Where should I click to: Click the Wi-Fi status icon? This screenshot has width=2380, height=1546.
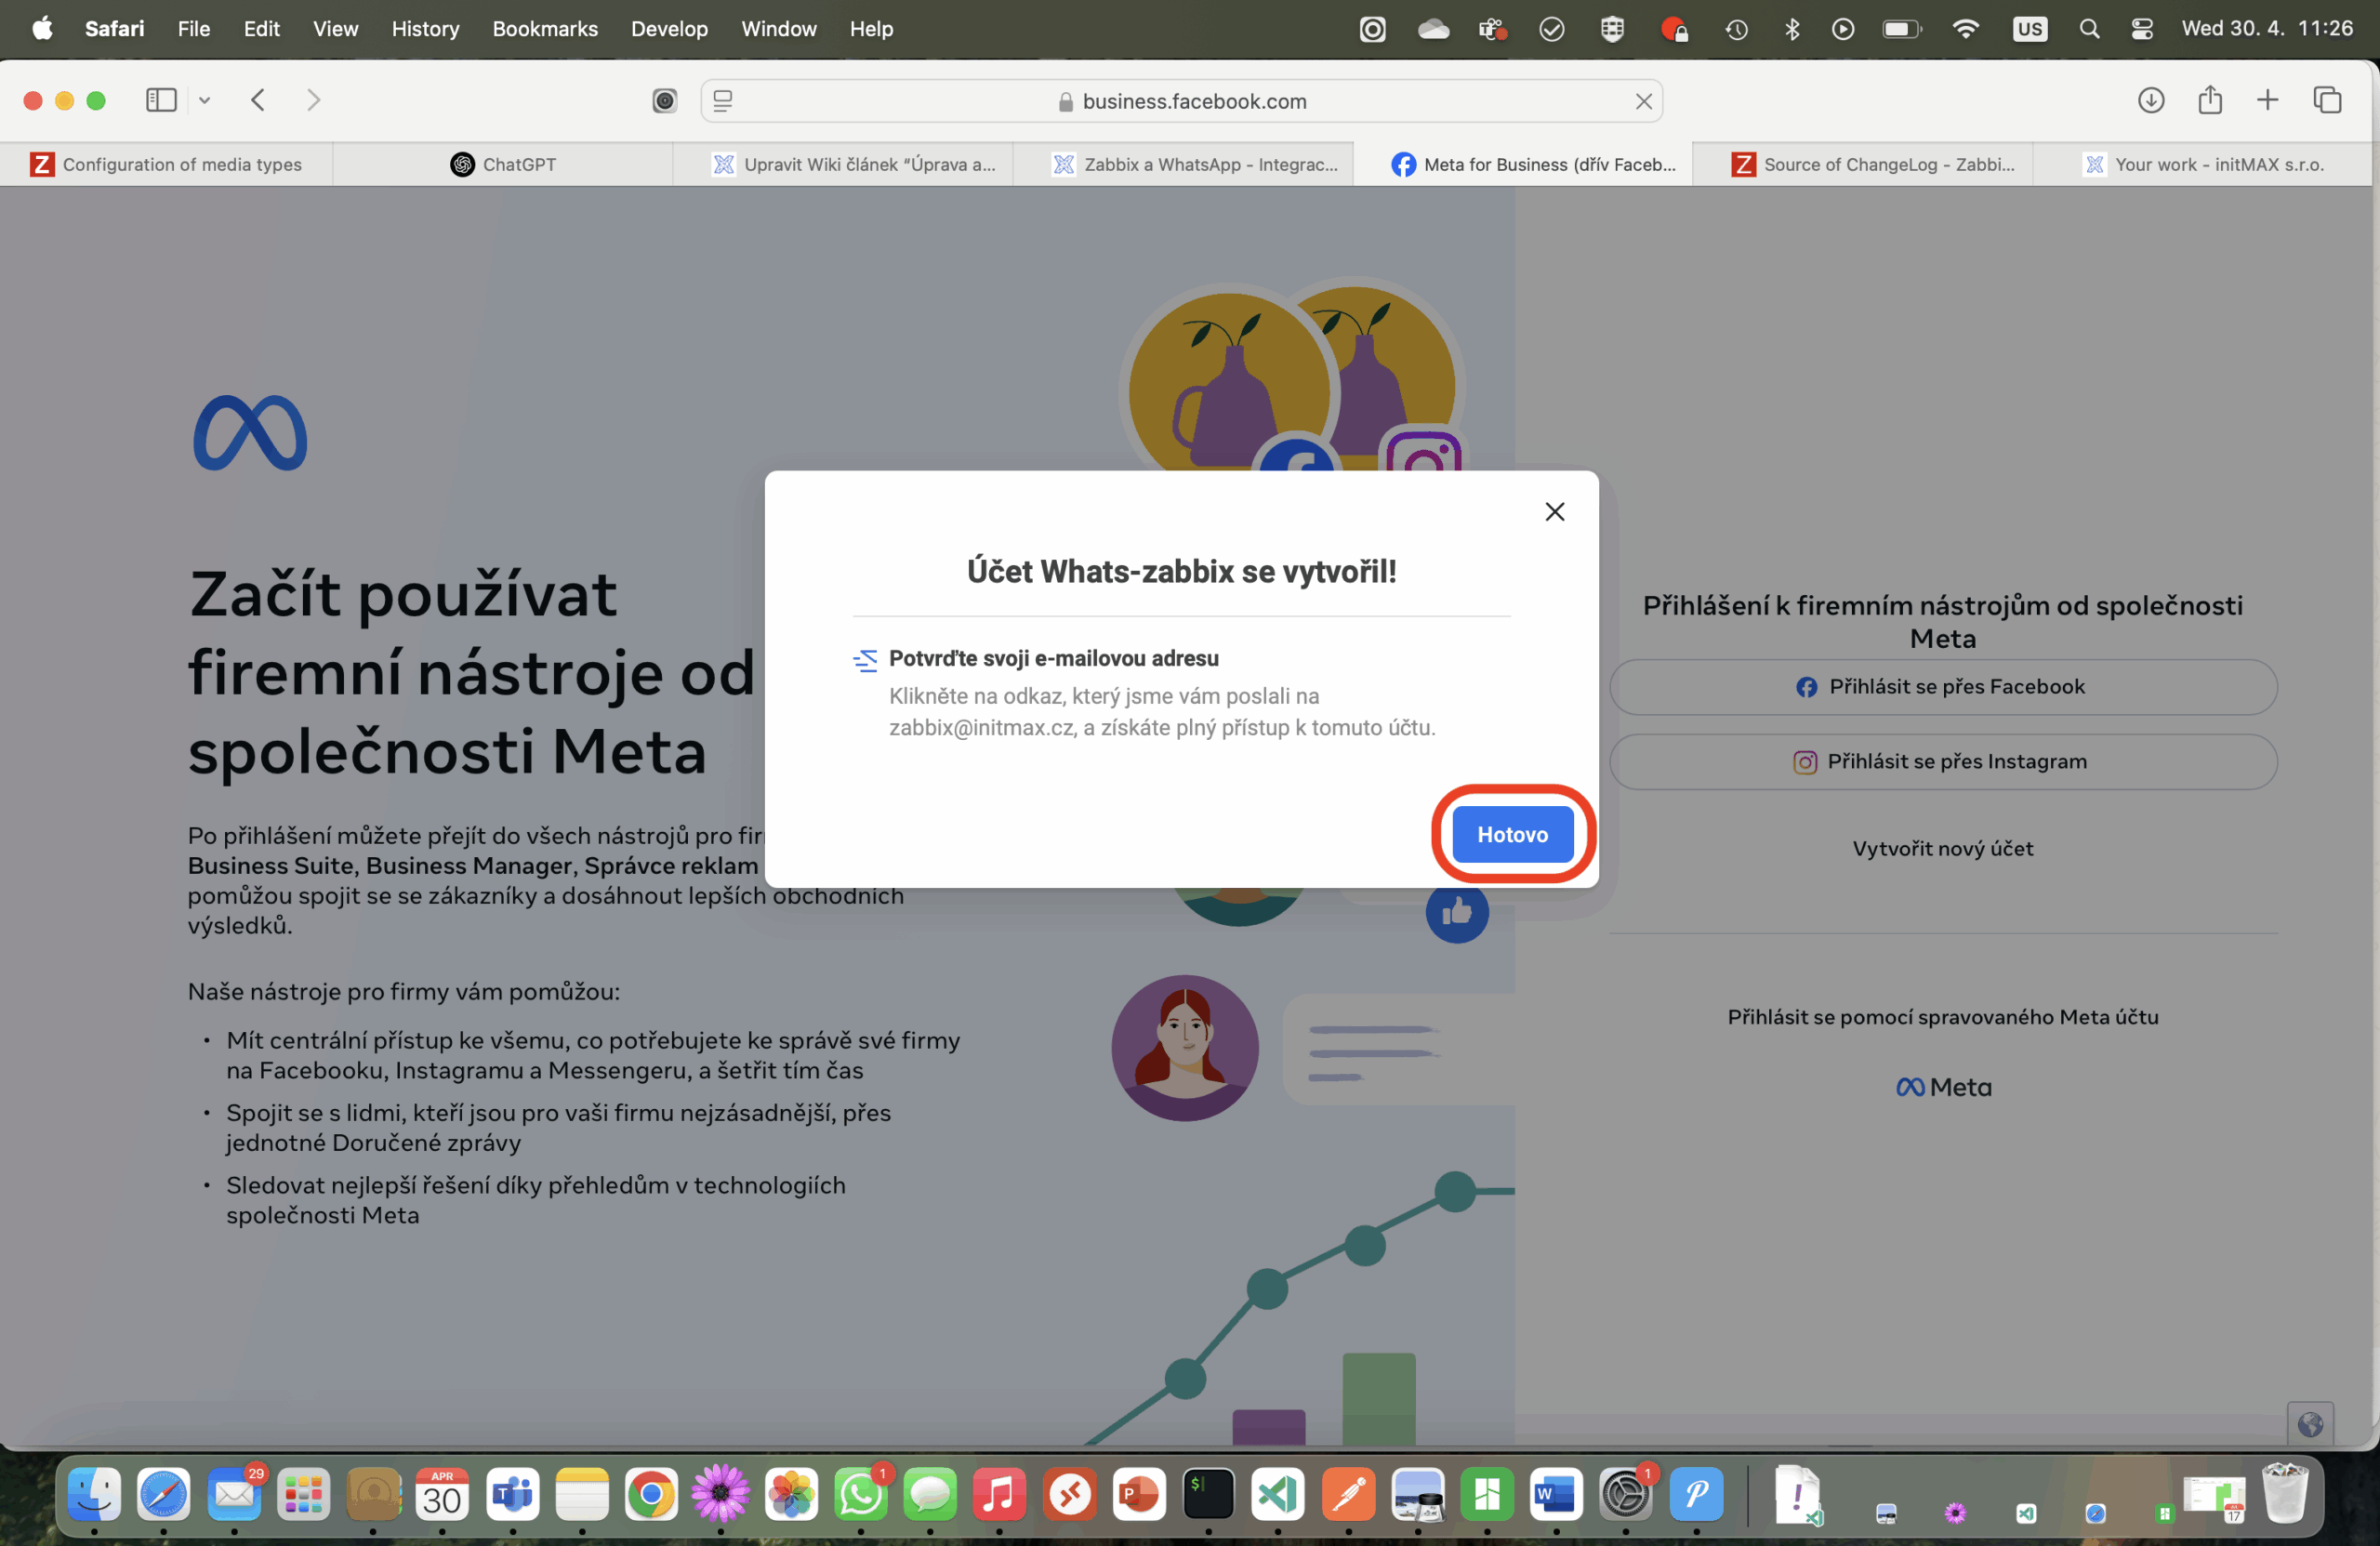coord(1965,29)
